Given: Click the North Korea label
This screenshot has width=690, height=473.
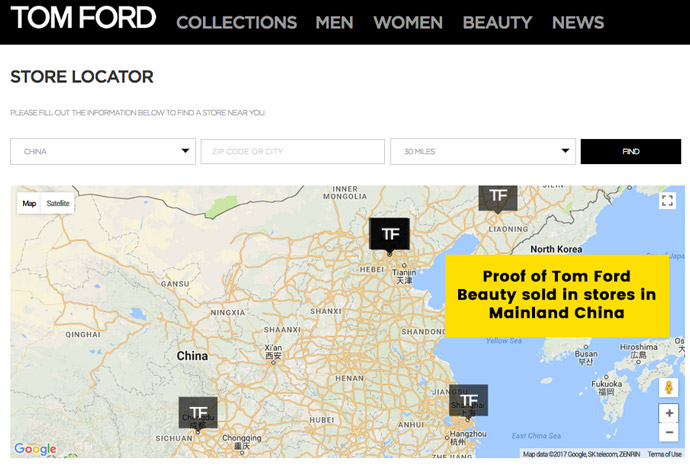Looking at the screenshot, I should [x=556, y=249].
